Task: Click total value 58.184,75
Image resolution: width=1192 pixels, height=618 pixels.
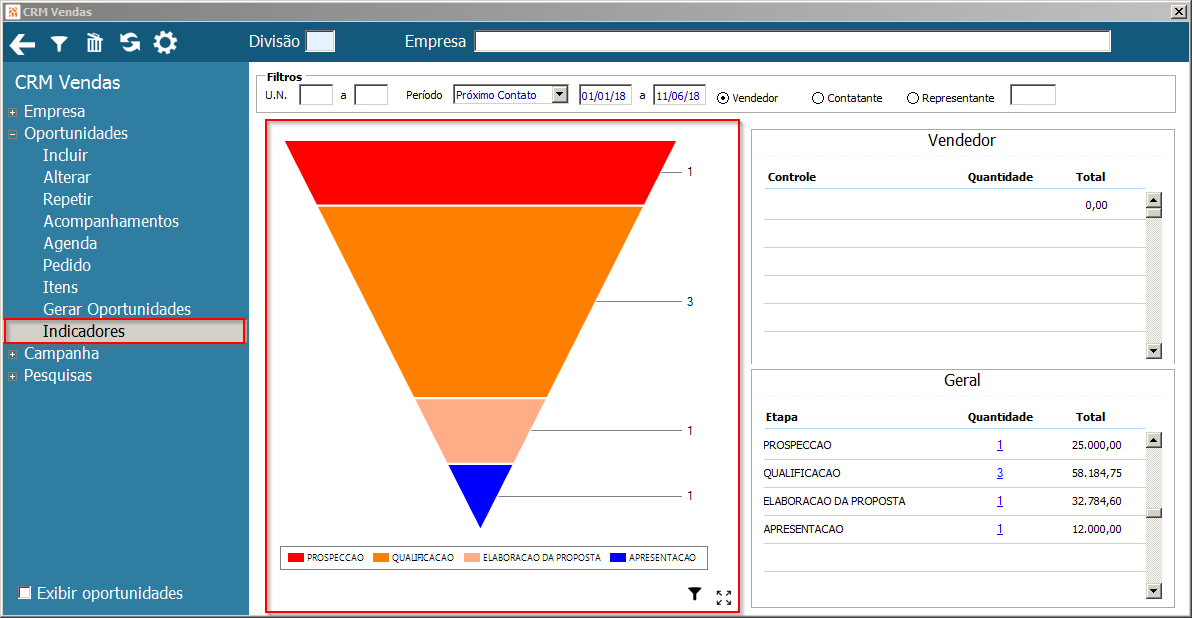Action: [1096, 473]
